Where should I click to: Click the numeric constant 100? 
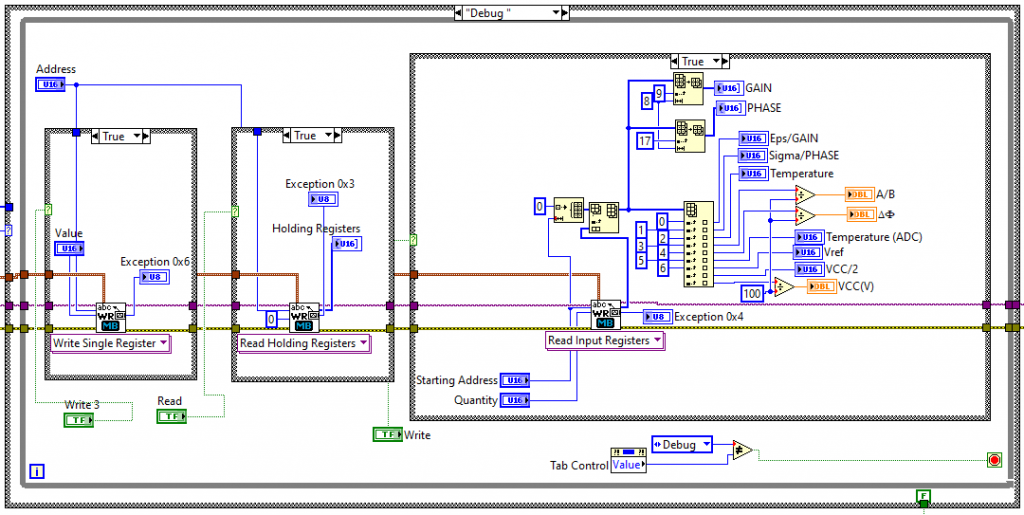click(754, 292)
